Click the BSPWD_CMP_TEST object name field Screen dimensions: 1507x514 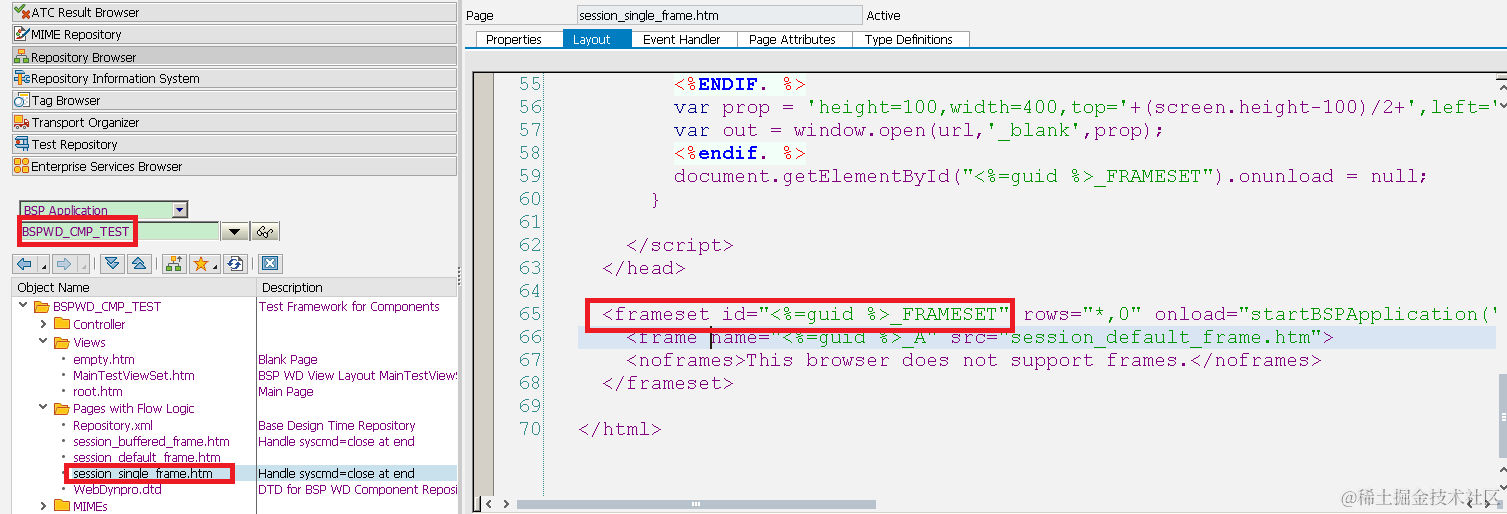tap(120, 231)
